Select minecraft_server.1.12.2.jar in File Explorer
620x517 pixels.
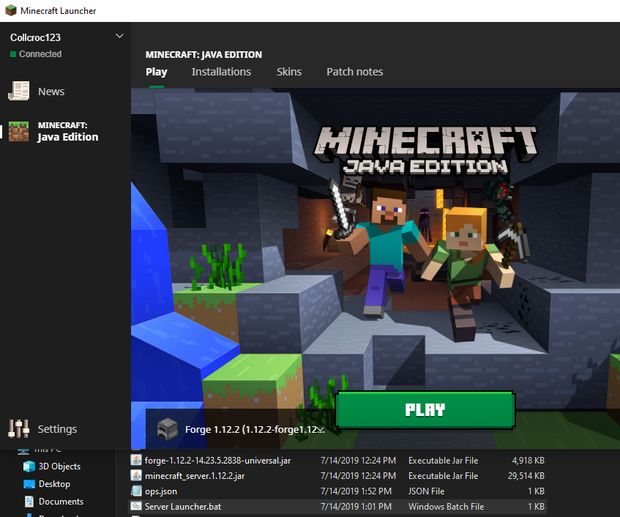pyautogui.click(x=195, y=476)
